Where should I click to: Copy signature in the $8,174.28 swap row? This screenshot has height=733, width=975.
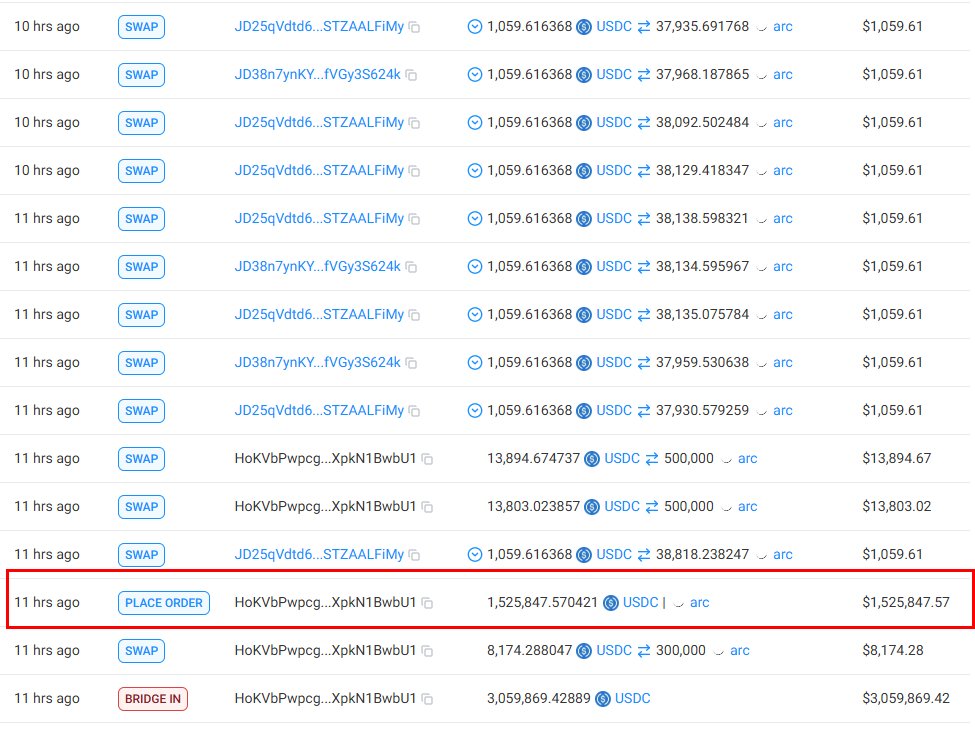coord(427,651)
